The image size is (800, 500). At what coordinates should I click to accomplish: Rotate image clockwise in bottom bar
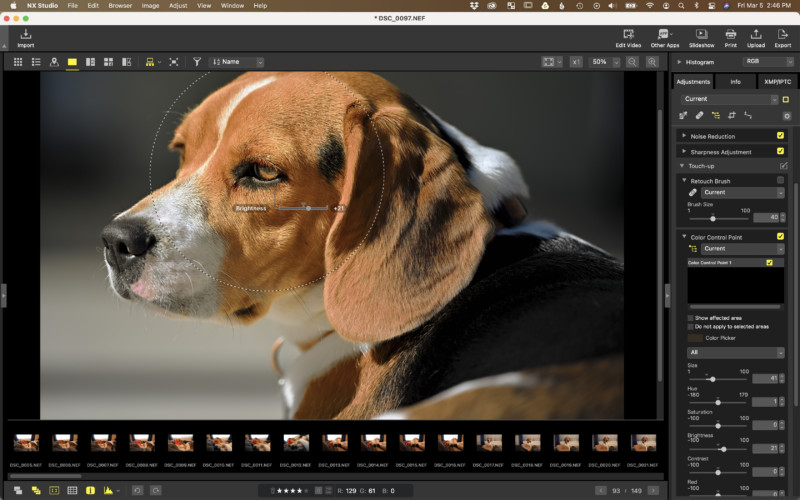(156, 490)
